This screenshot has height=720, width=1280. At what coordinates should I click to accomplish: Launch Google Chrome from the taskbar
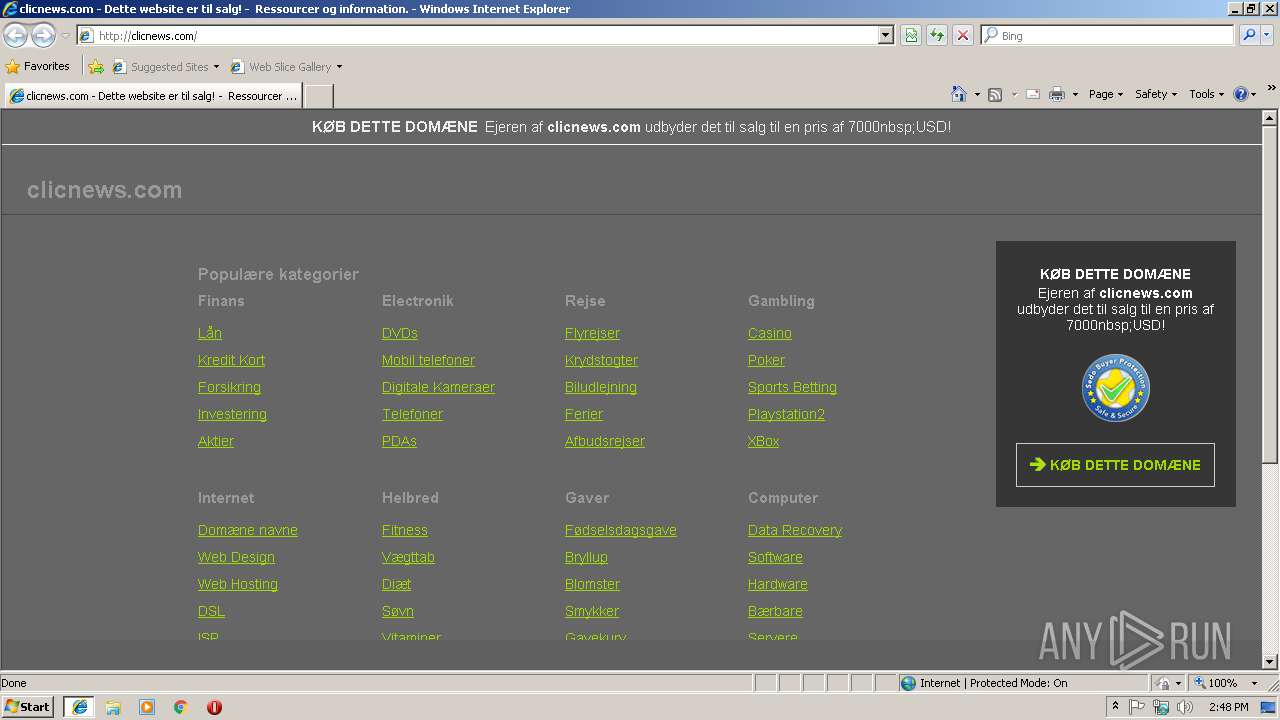click(181, 707)
